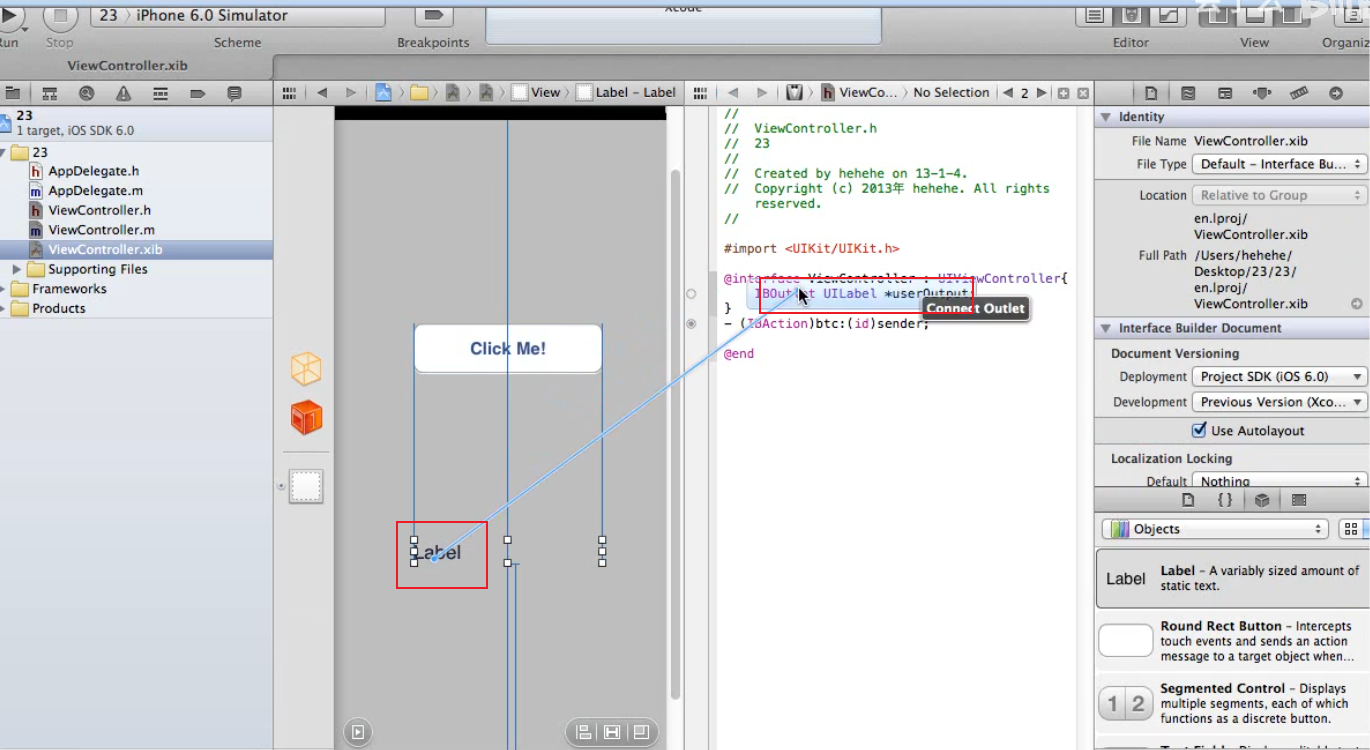
Task: Click the Click Me! button on canvas
Action: tap(508, 349)
